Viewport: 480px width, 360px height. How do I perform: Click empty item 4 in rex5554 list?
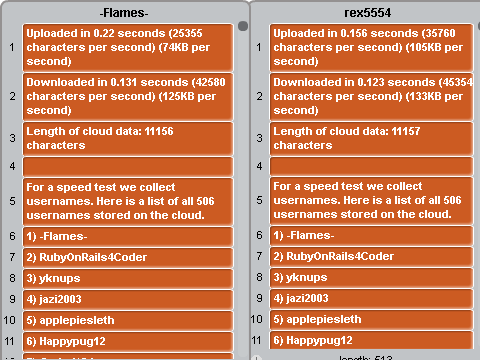pyautogui.click(x=372, y=166)
